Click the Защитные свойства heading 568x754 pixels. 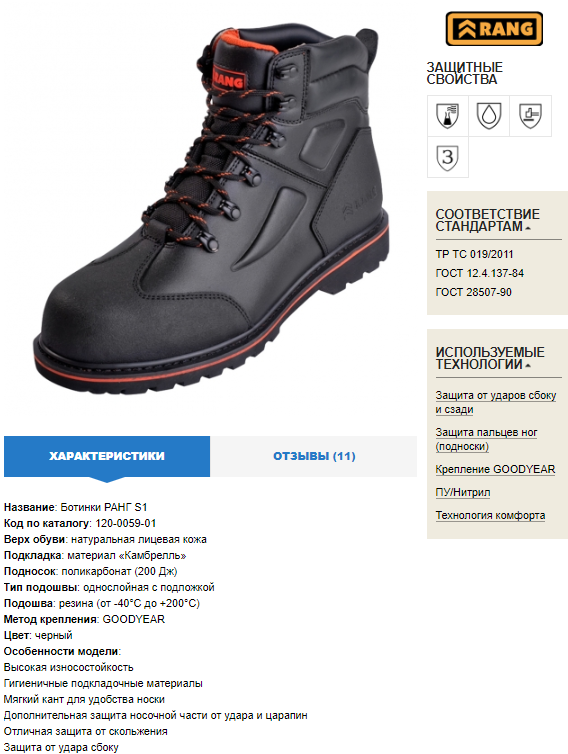click(465, 73)
